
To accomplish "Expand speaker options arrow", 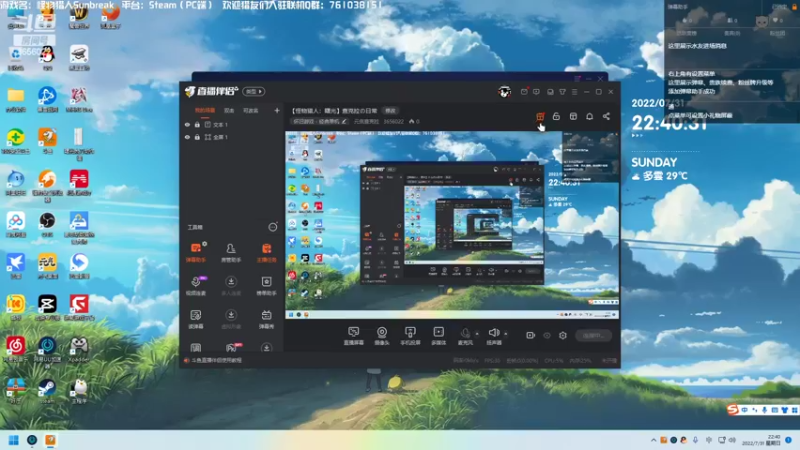I will coord(506,334).
